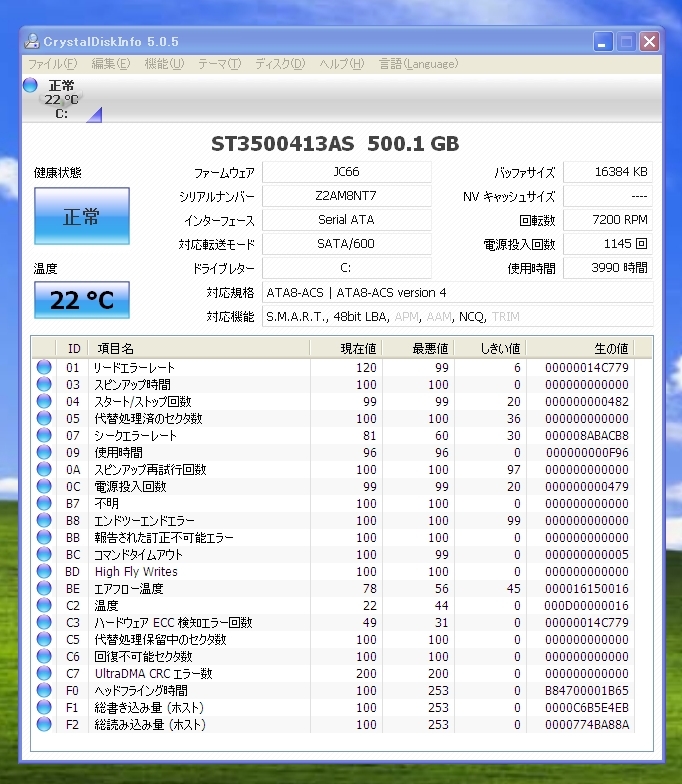Image resolution: width=682 pixels, height=784 pixels.
Task: Open the 言語(Language) menu
Action: click(x=418, y=64)
